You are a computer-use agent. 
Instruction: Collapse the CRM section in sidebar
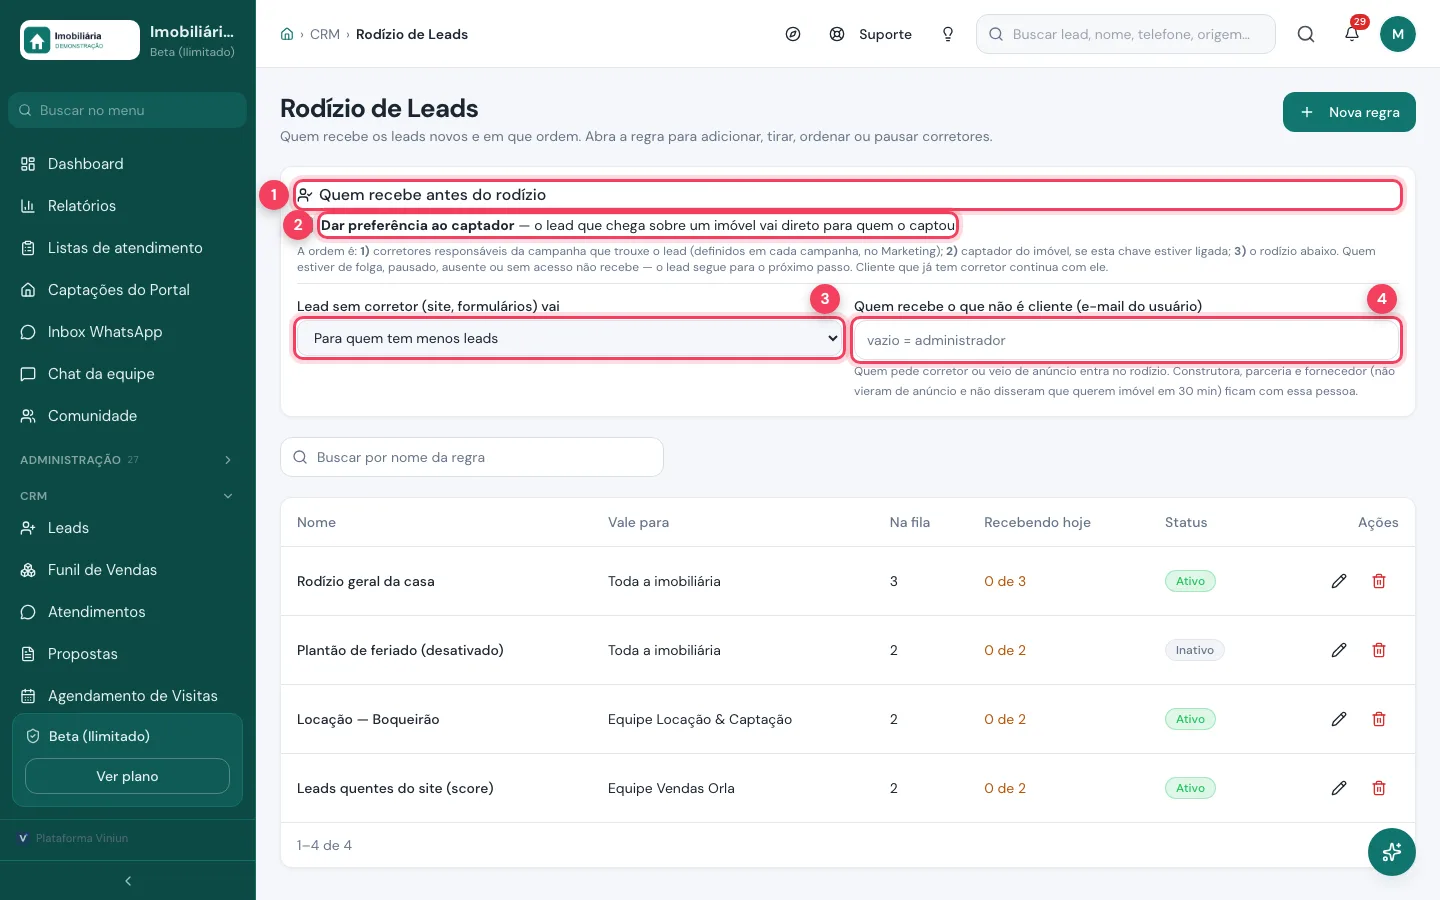[127, 496]
